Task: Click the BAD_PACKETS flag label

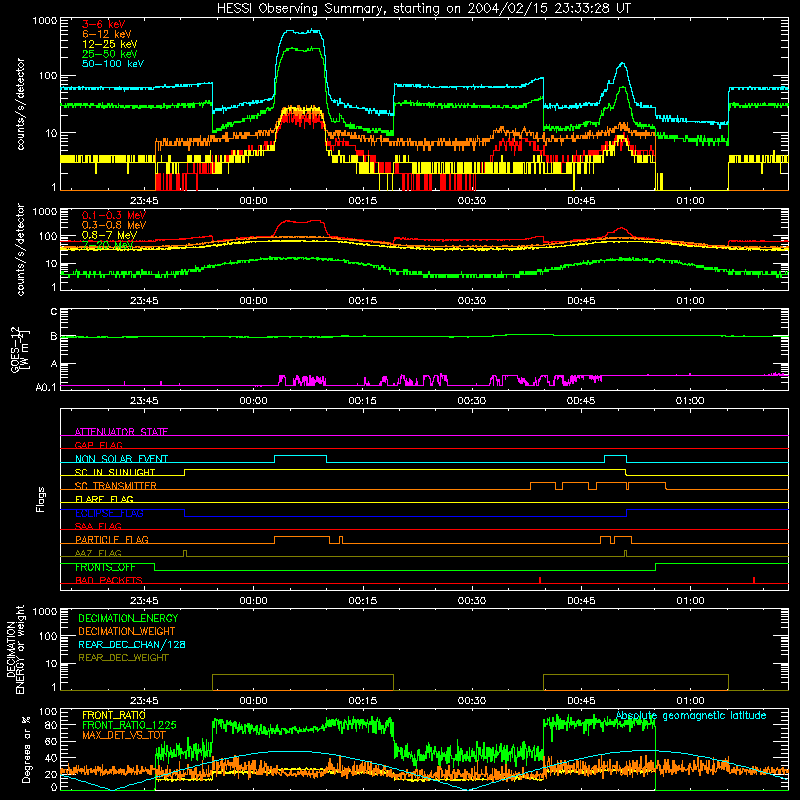Action: [x=109, y=580]
